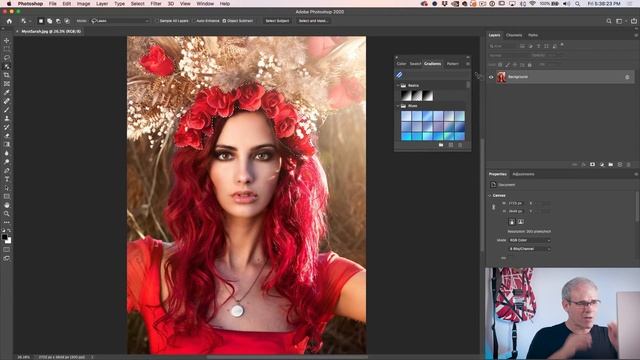640x360 pixels.
Task: Switch to the Paths tab
Action: point(533,36)
